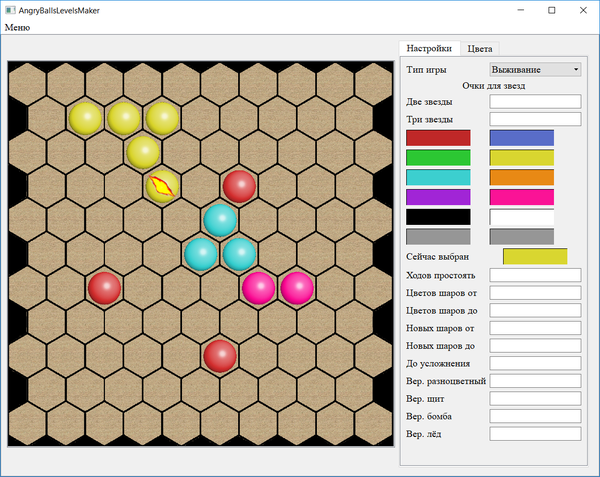Viewport: 600px width, 477px height.
Task: Pick the red color swatch
Action: pyautogui.click(x=438, y=138)
